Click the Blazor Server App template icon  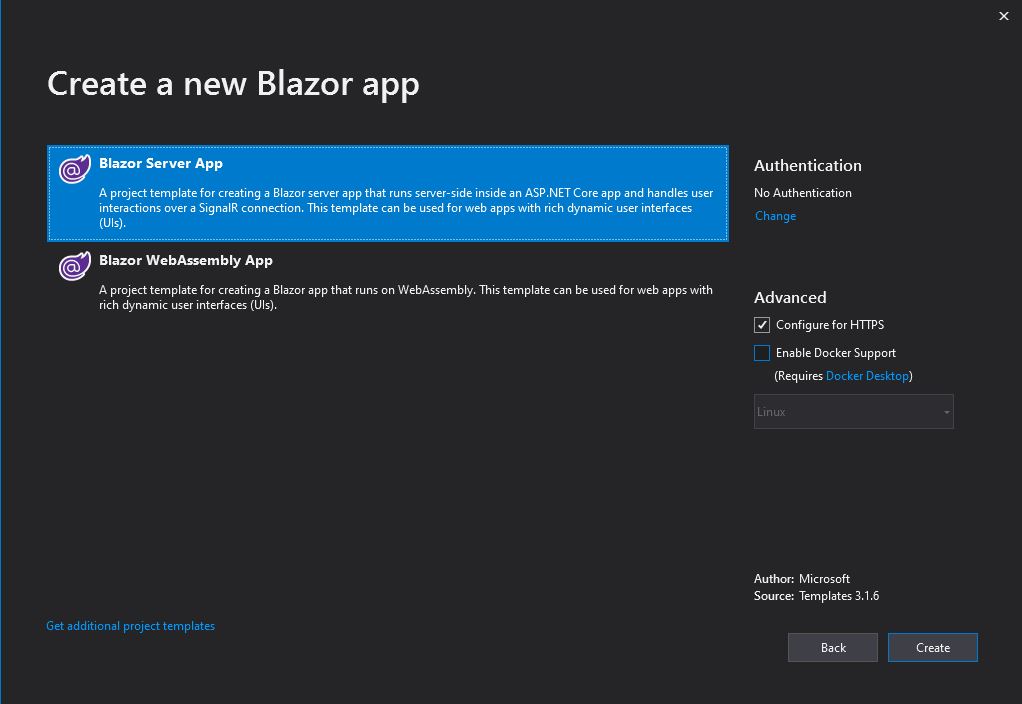tap(74, 170)
